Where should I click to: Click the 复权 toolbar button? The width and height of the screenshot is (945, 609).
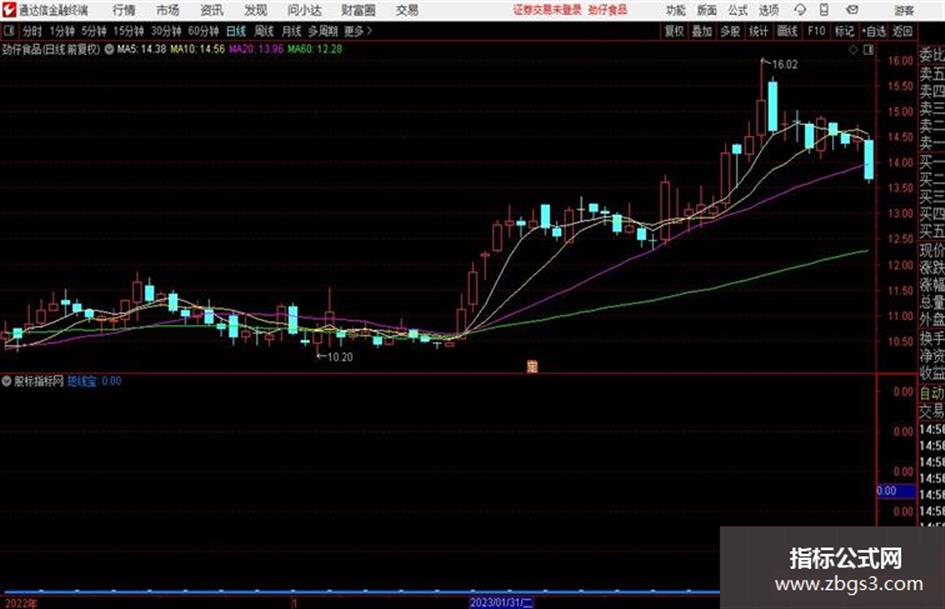point(674,31)
